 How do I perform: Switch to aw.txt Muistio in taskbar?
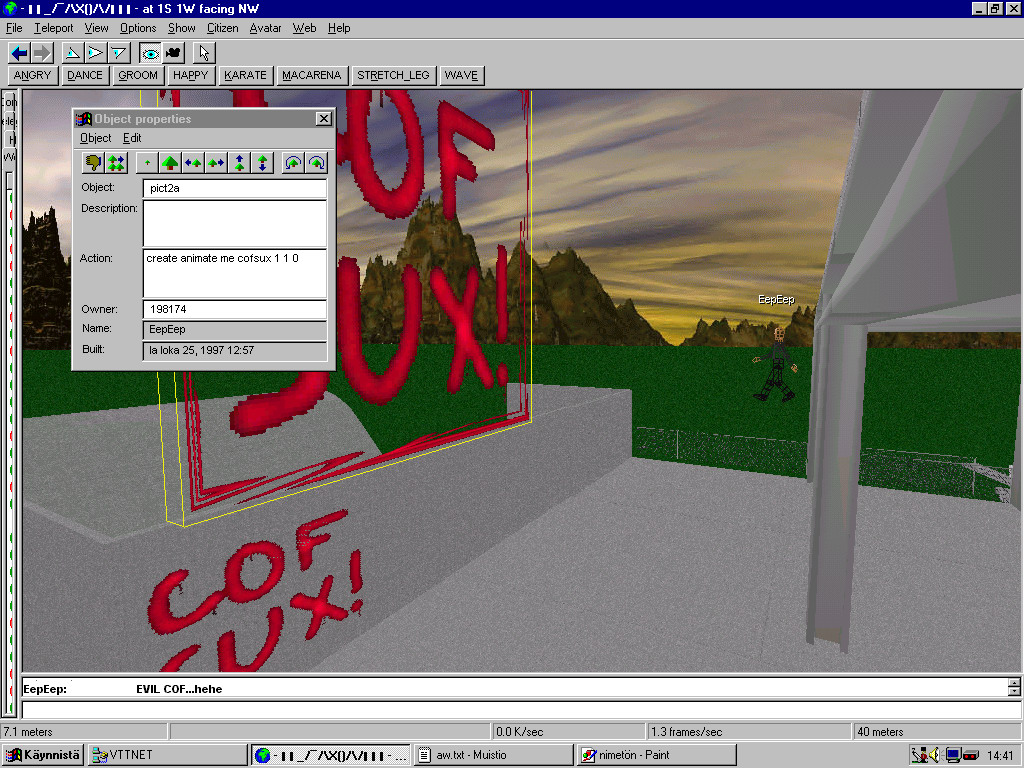tap(493, 755)
